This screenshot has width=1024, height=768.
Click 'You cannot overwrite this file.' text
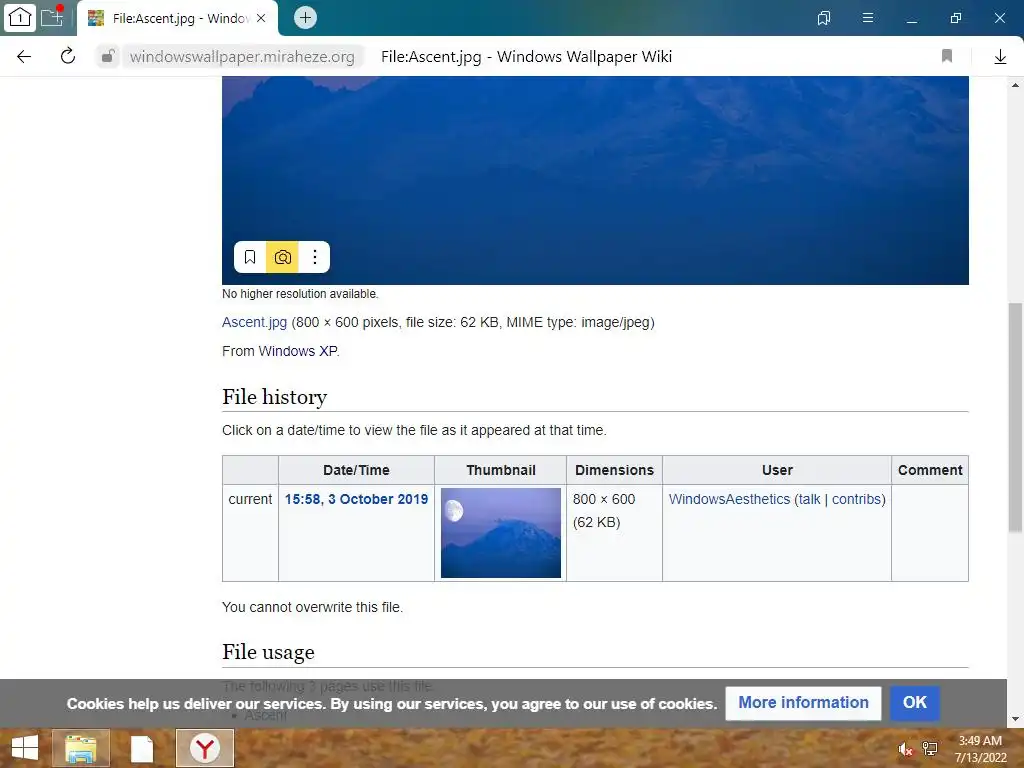tap(312, 607)
